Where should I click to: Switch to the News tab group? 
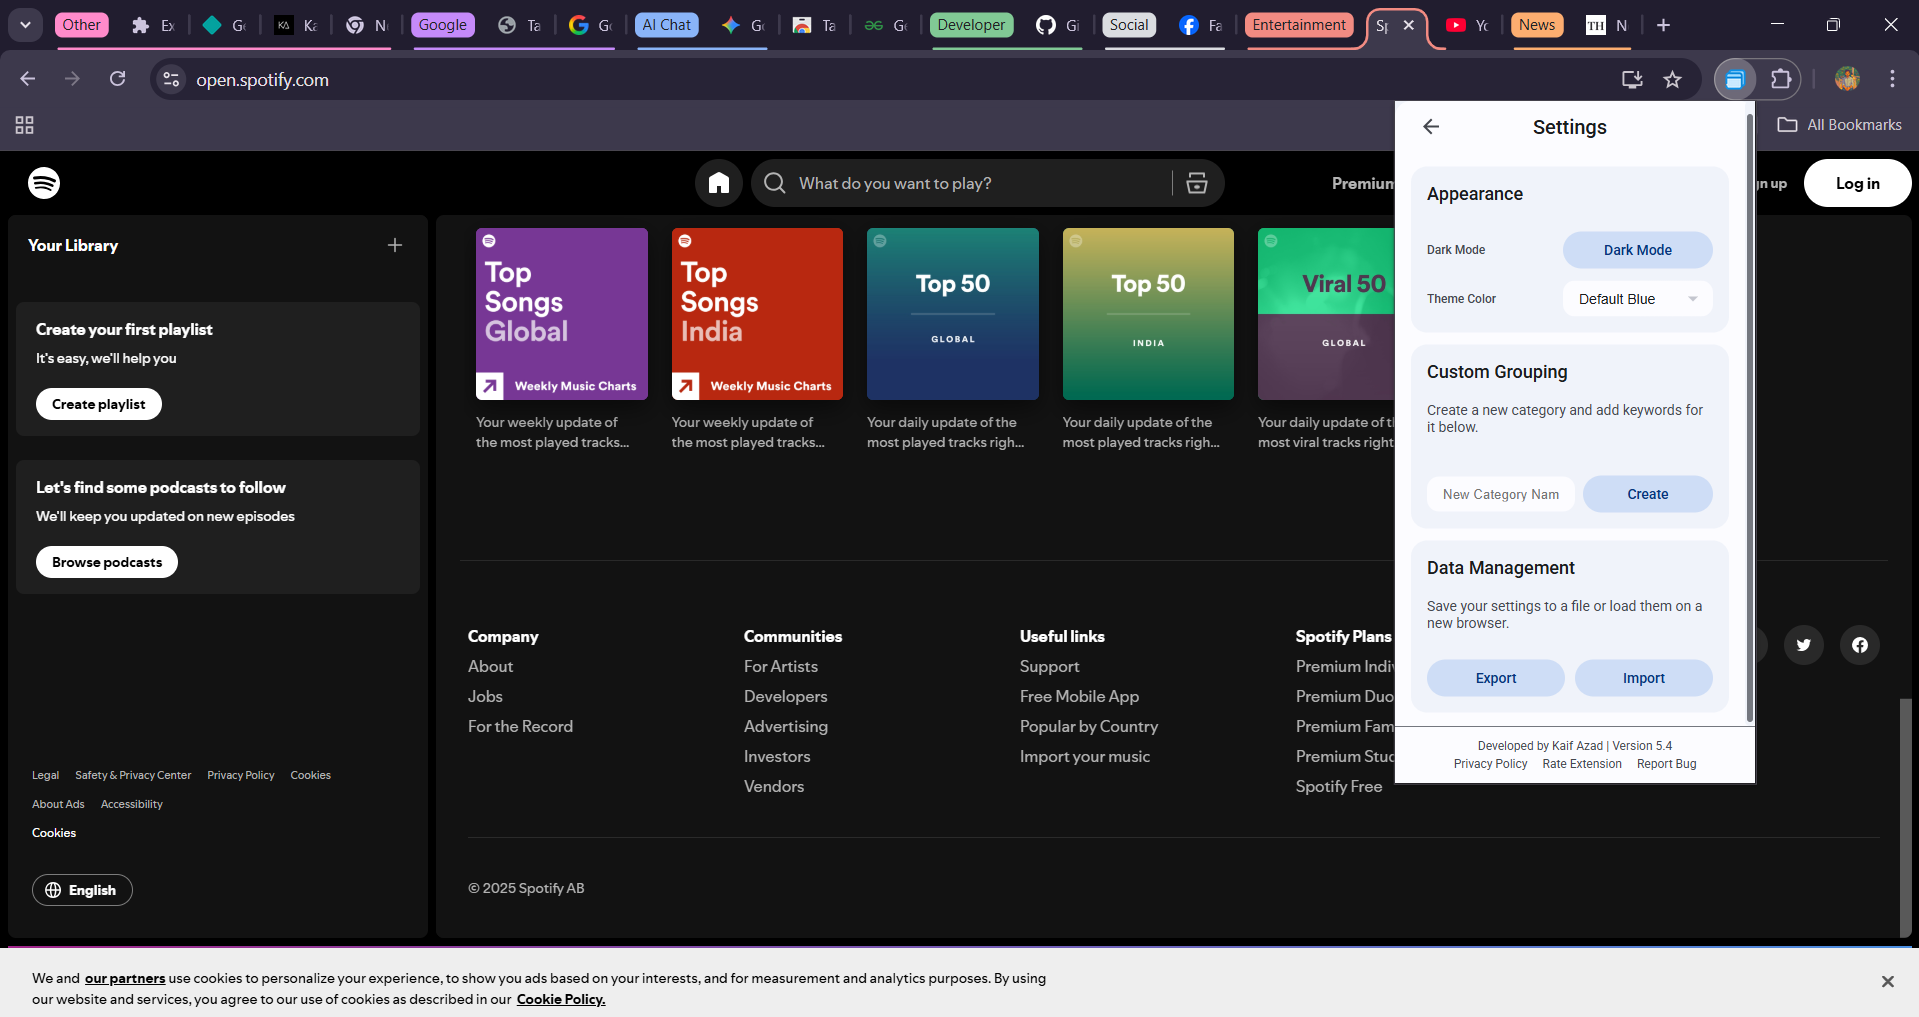1536,24
